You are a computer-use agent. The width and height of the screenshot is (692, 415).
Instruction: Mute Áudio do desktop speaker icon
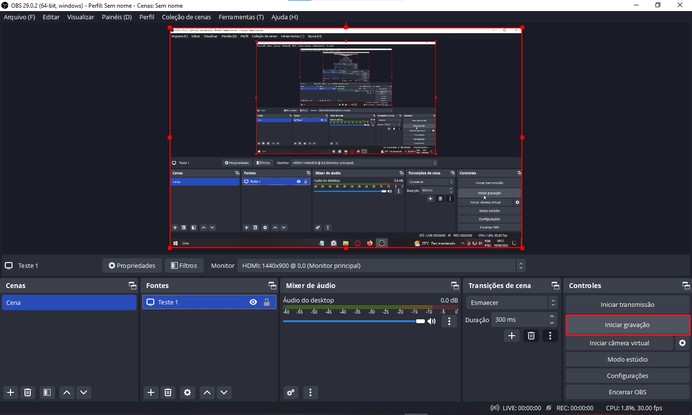(432, 321)
